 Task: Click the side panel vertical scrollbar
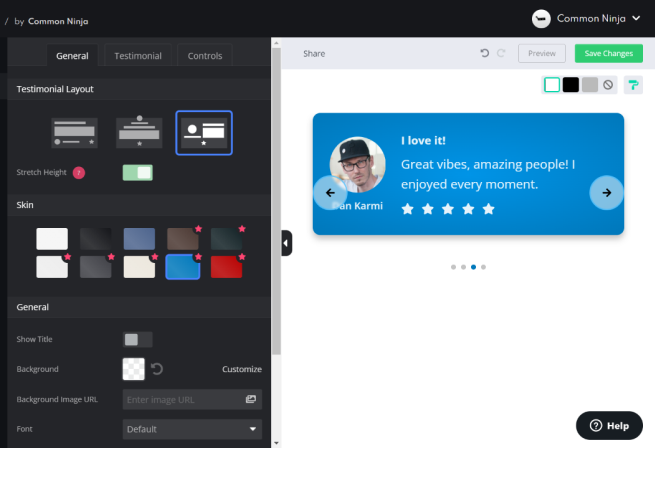(276, 201)
